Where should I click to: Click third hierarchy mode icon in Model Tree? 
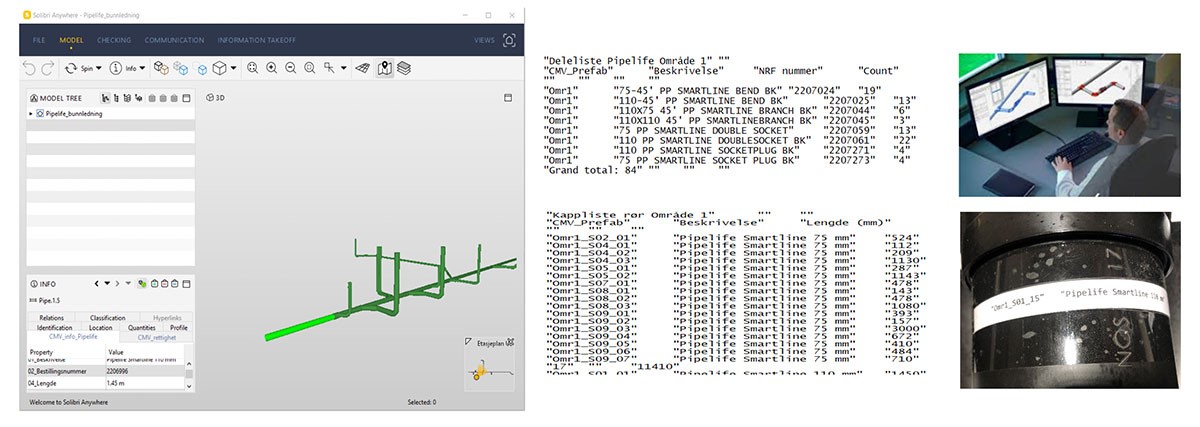tap(127, 98)
